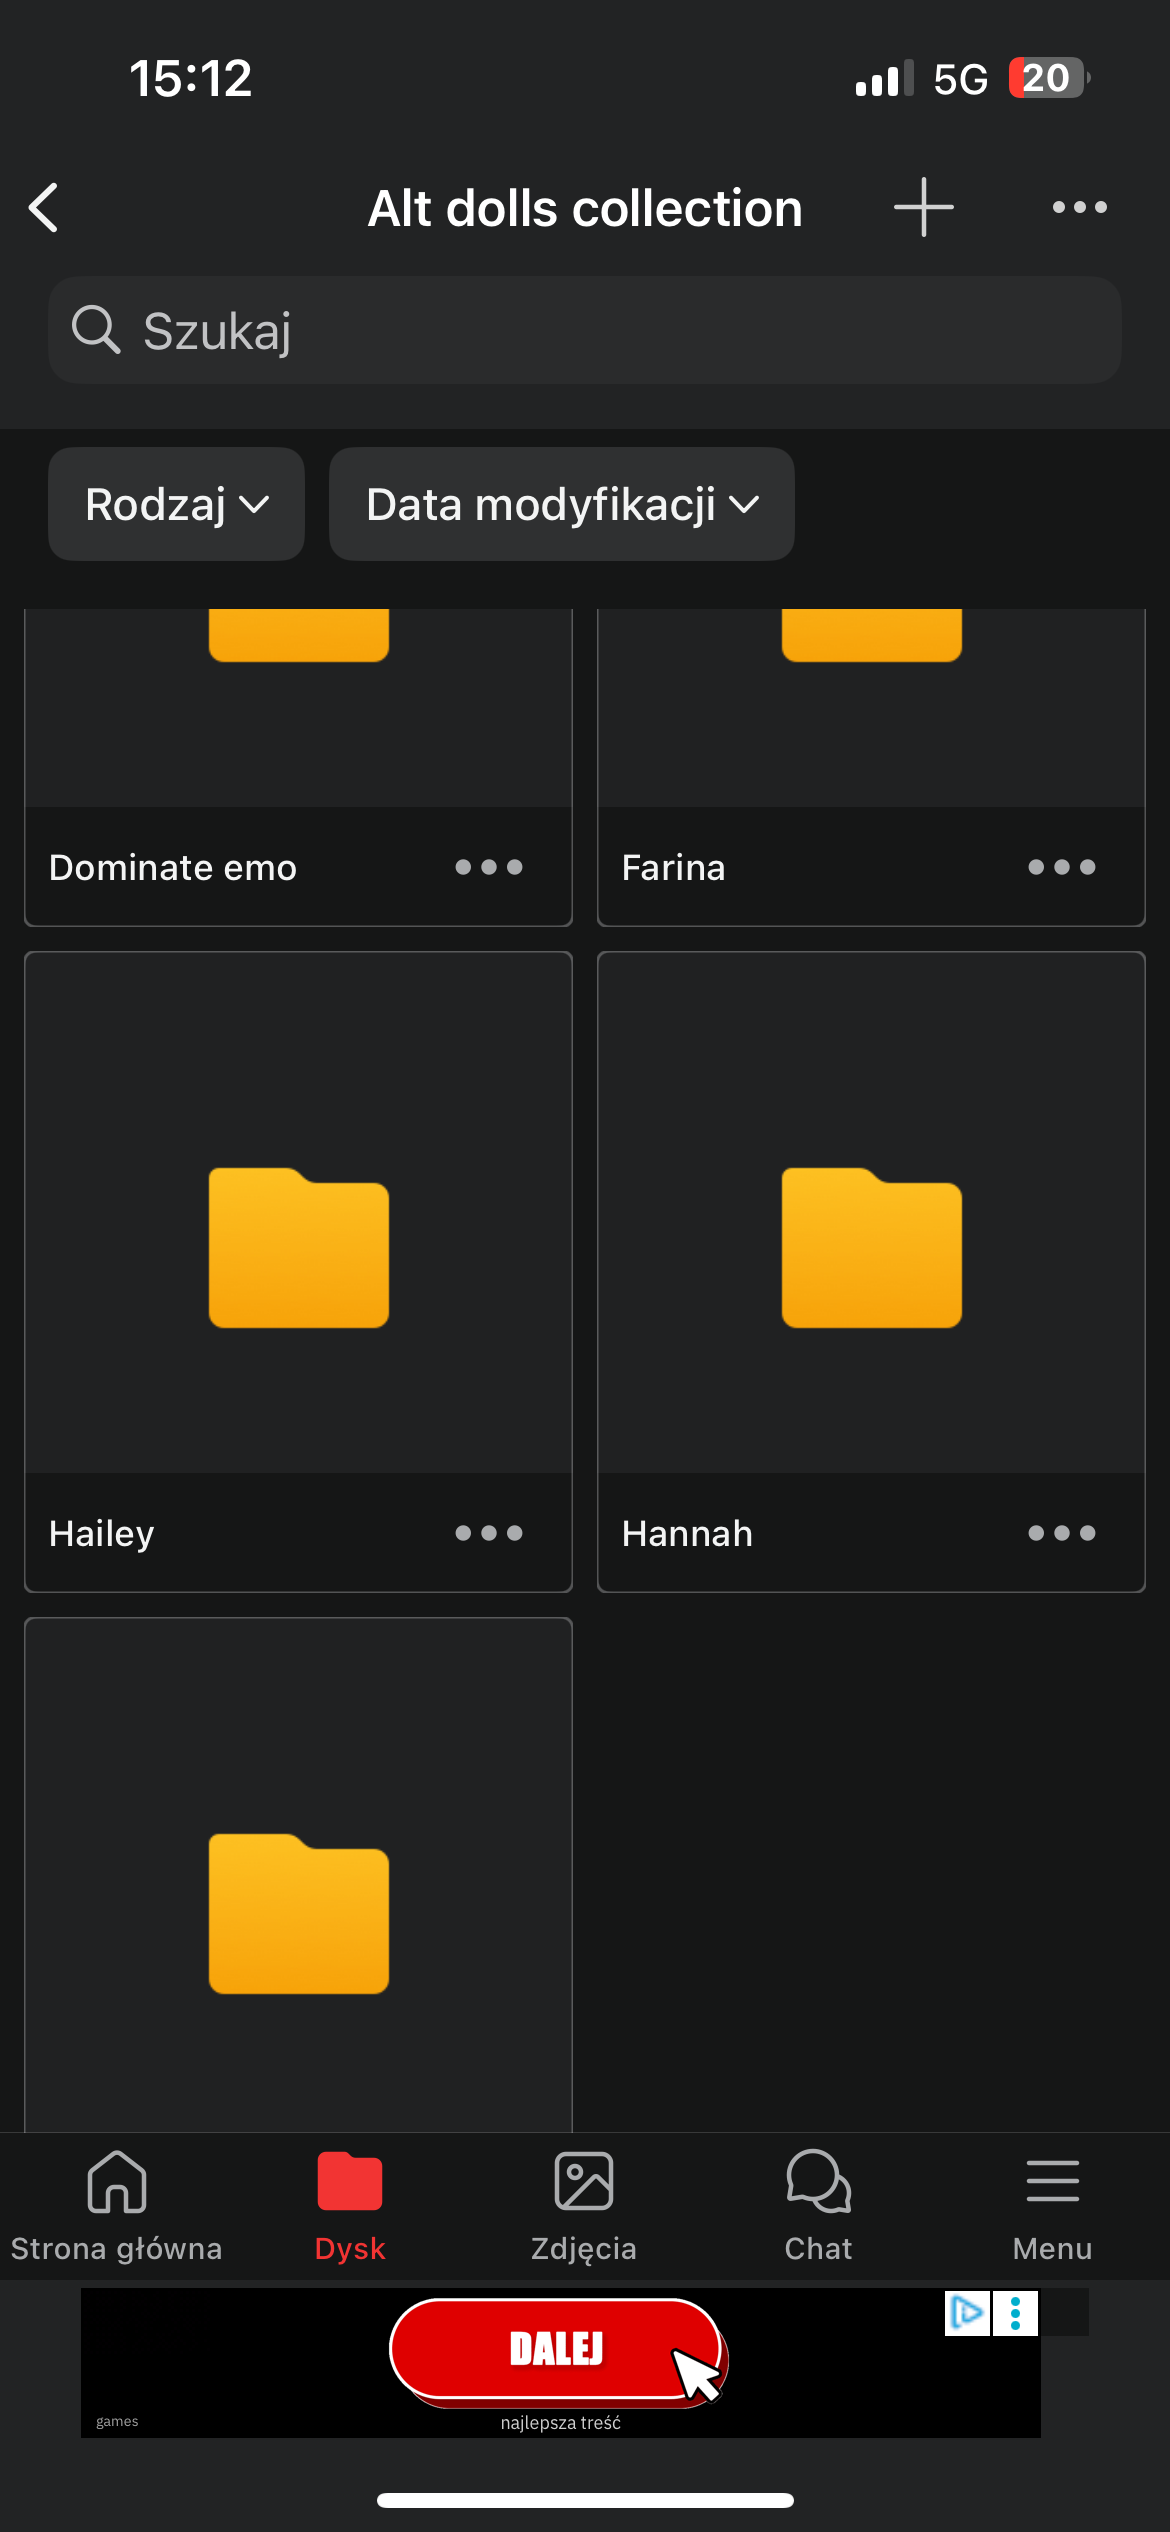Viewport: 1170px width, 2532px height.
Task: Open the ad's vertical three-dot menu
Action: coord(1015,2313)
